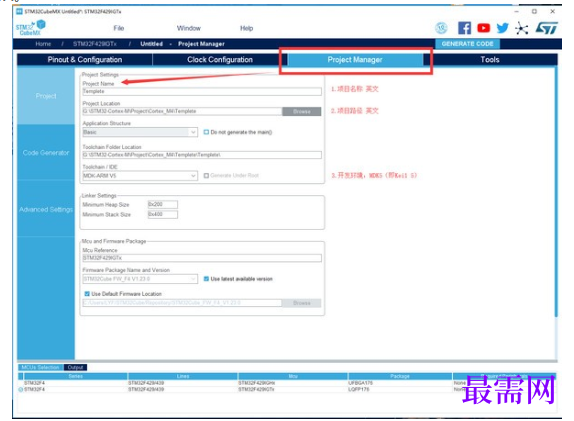Open the Facebook icon link

tap(464, 28)
